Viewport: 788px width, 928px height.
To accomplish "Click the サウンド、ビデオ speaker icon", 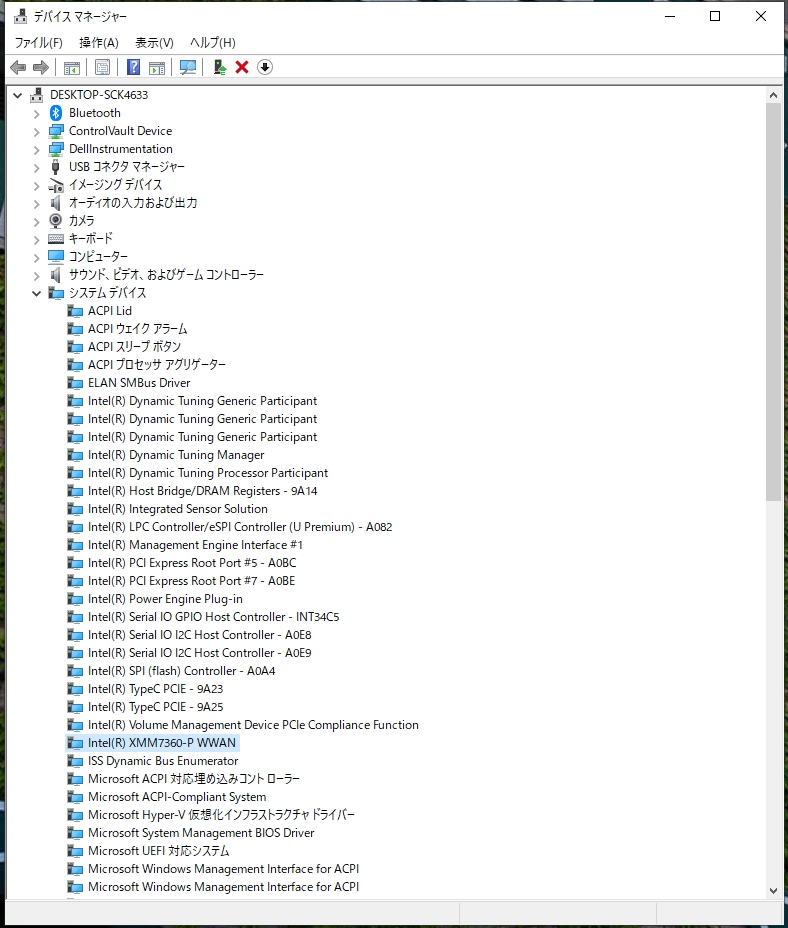I will 56,275.
